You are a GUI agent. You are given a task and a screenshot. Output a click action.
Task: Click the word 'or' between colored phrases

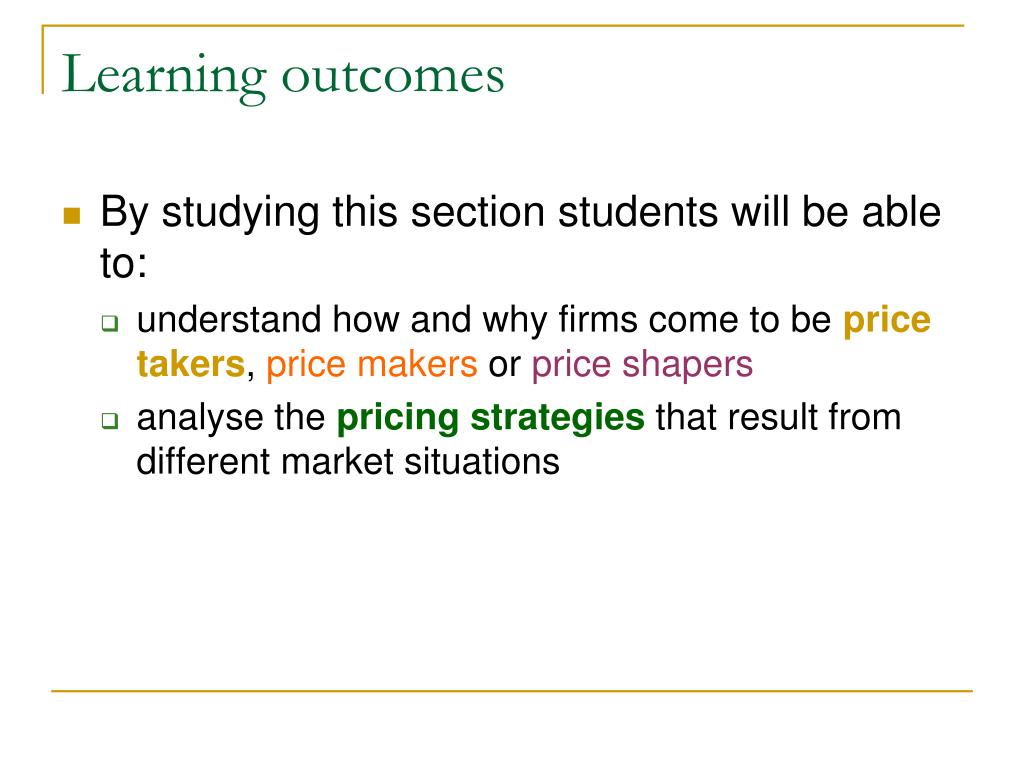504,365
